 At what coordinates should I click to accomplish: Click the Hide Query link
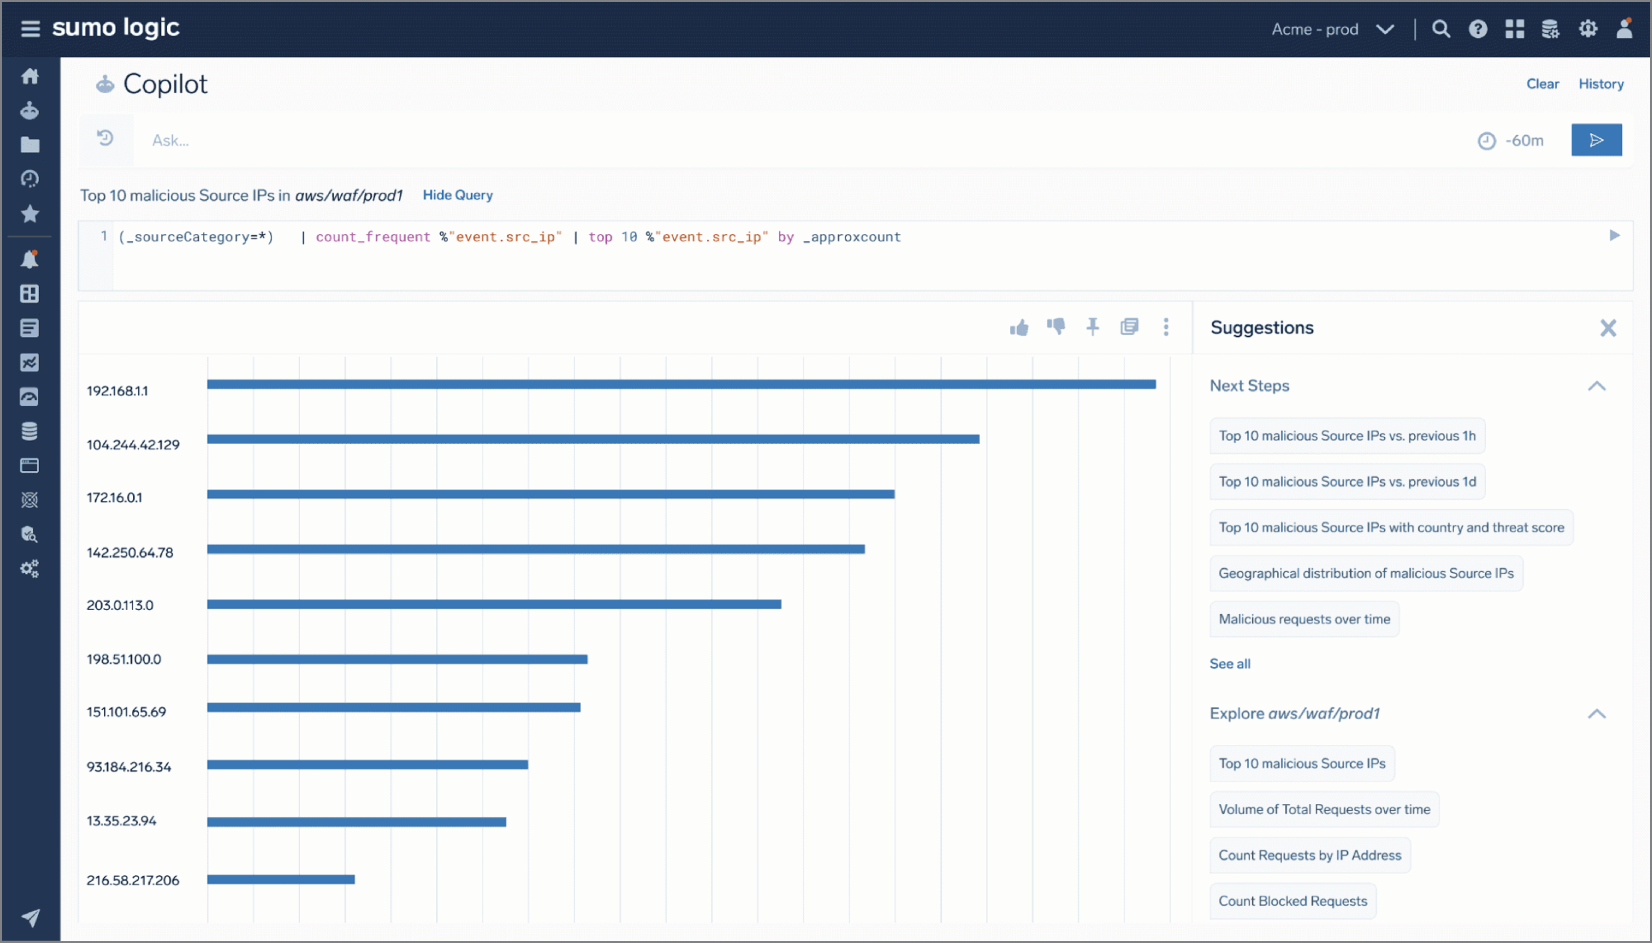click(457, 195)
